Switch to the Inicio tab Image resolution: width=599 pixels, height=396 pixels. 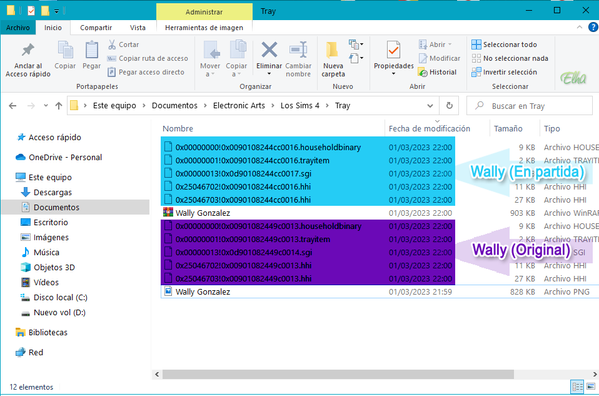[53, 28]
